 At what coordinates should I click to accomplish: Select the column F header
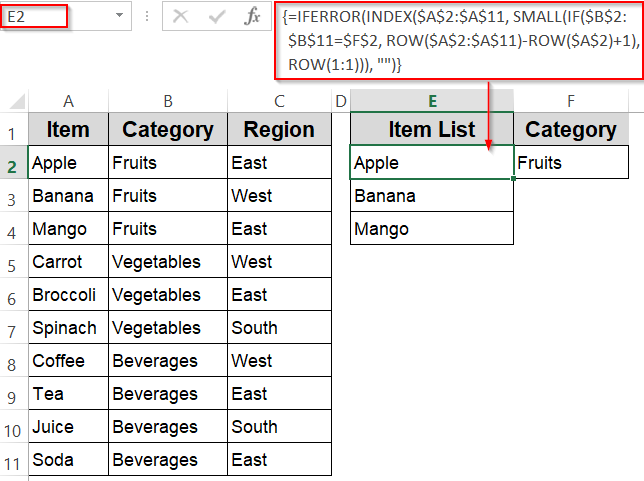(570, 100)
